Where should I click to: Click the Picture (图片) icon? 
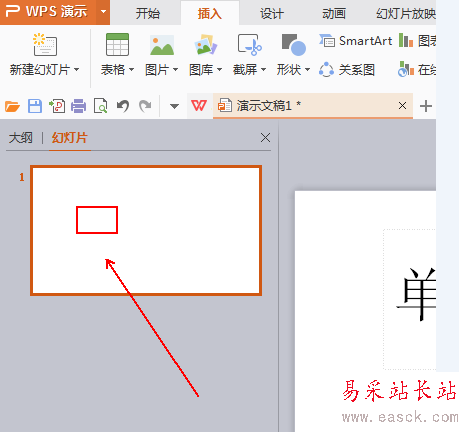coord(162,44)
